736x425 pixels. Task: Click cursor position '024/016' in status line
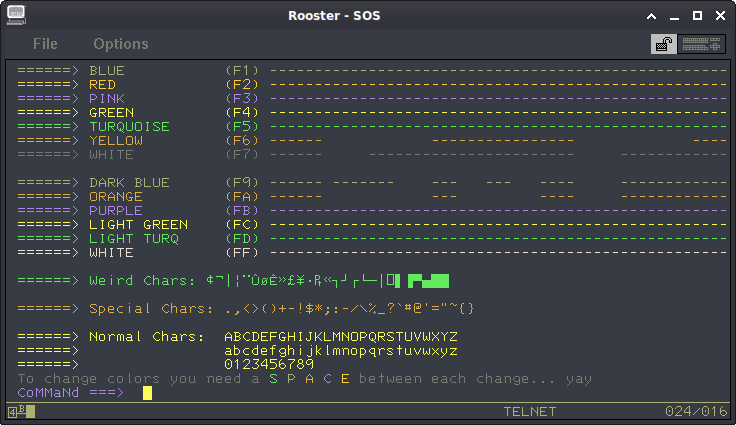(x=696, y=412)
